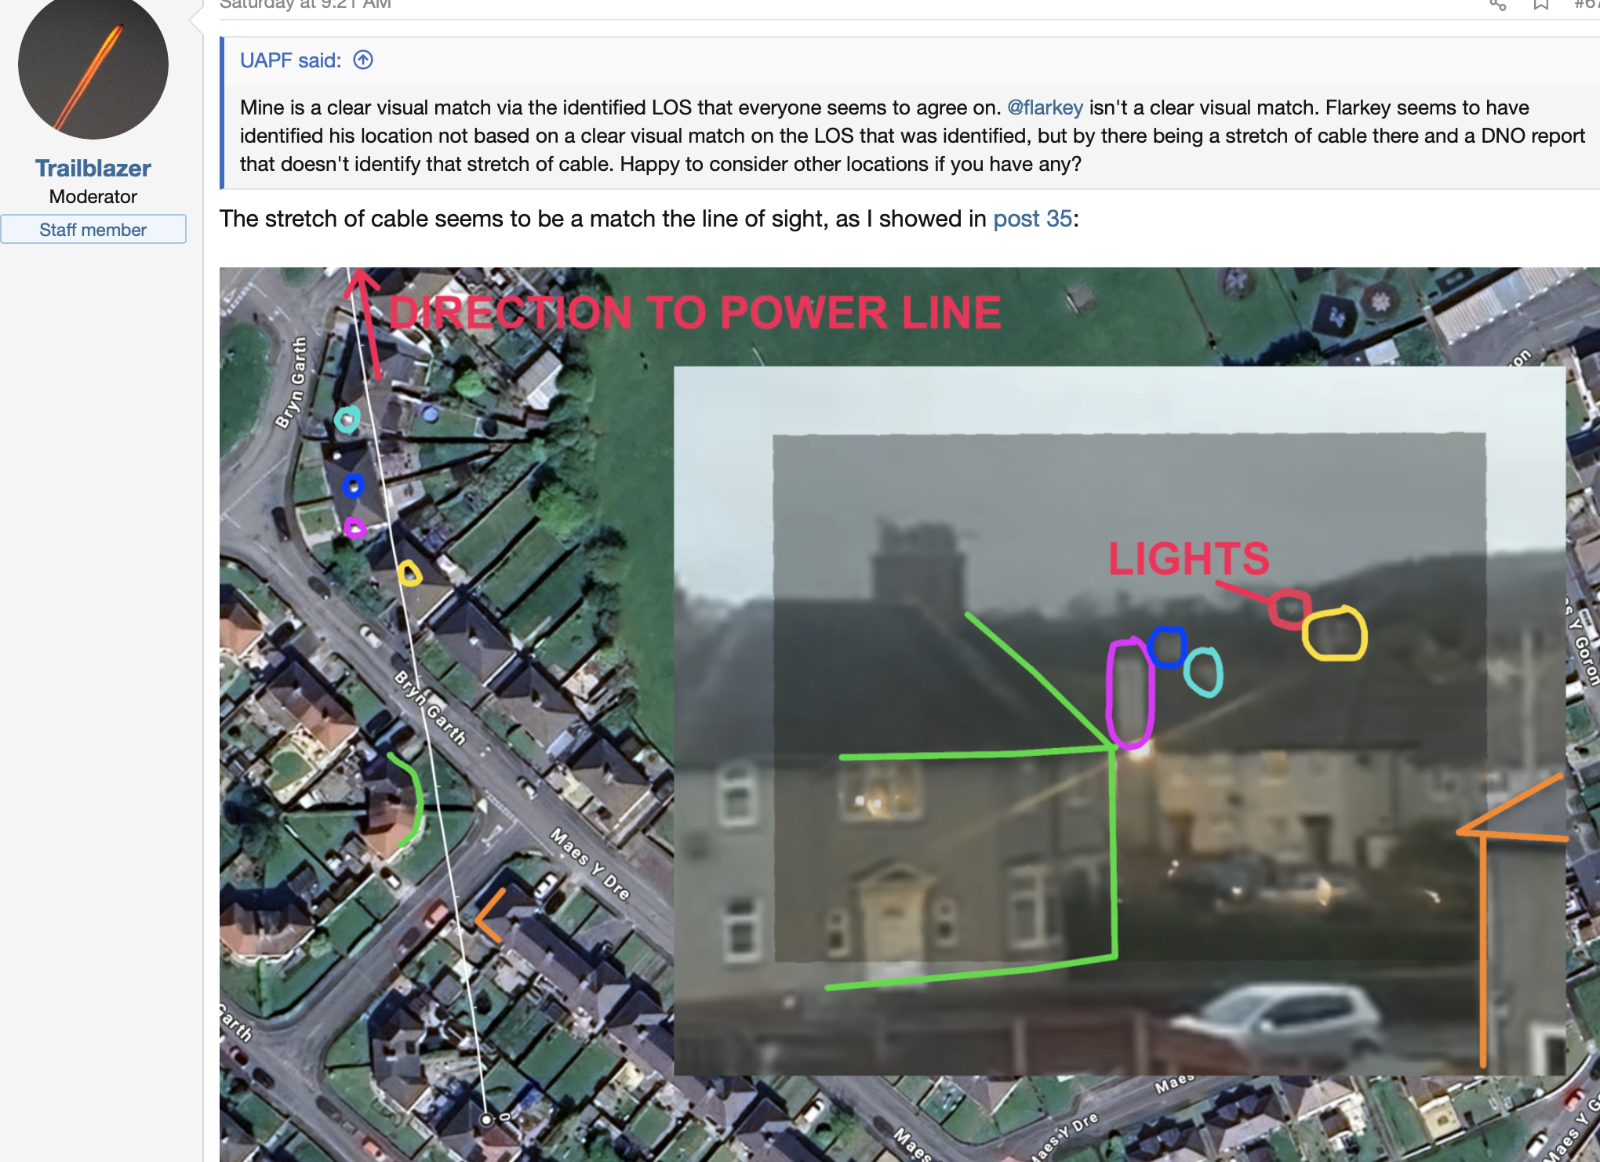Click the red LIGHTS label in the photo
Screen dimensions: 1600x1162
[1189, 558]
